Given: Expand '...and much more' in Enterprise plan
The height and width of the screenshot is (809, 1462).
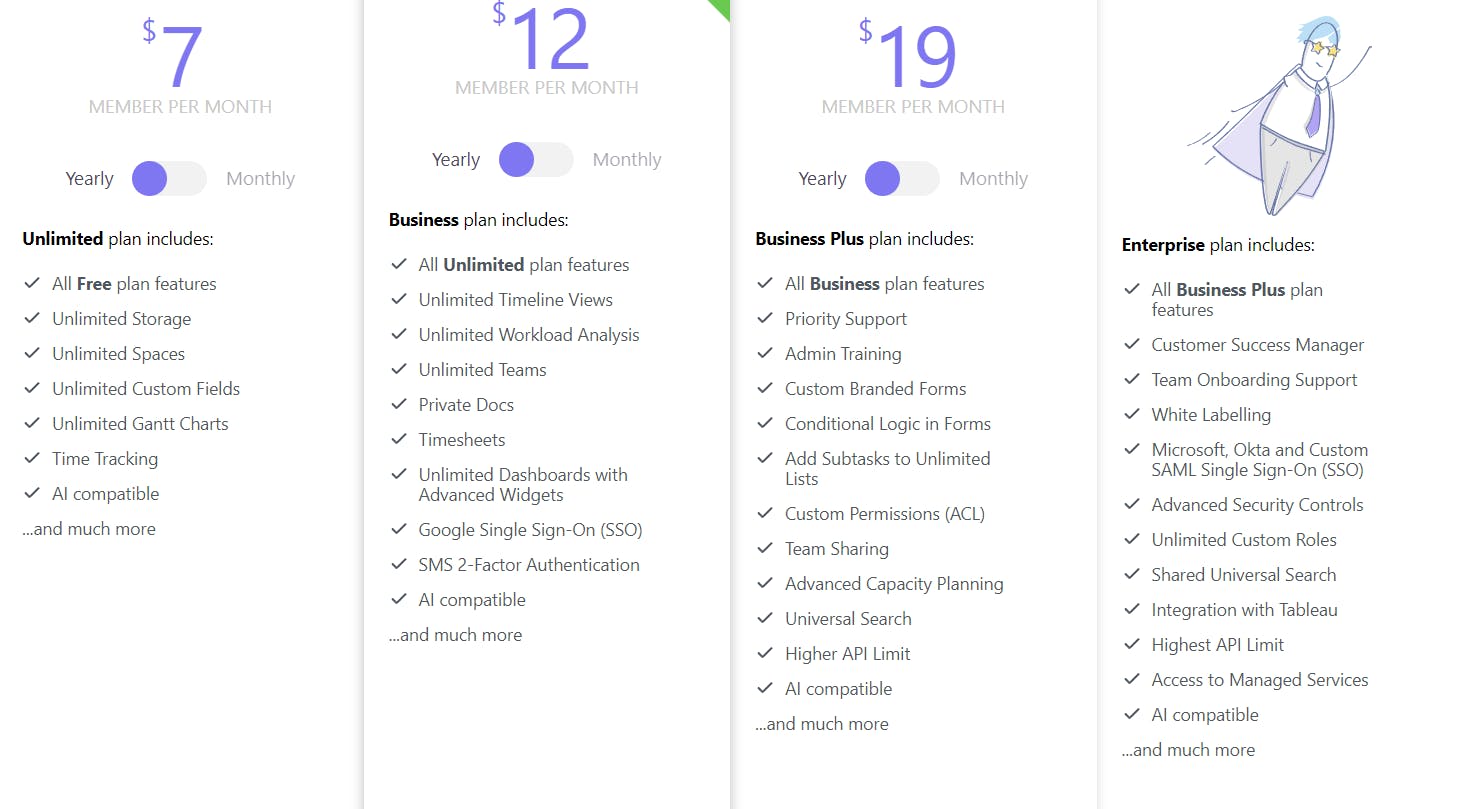Looking at the screenshot, I should (x=1188, y=750).
